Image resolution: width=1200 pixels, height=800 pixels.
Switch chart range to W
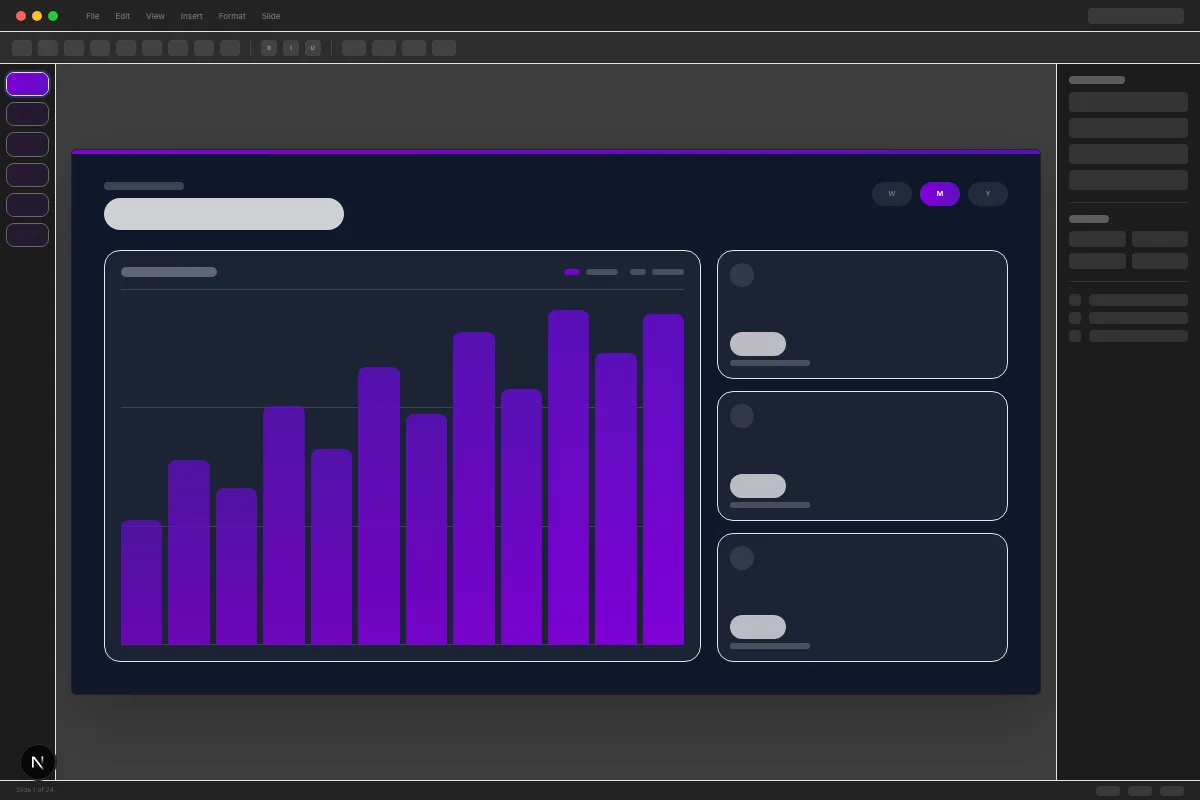click(892, 194)
